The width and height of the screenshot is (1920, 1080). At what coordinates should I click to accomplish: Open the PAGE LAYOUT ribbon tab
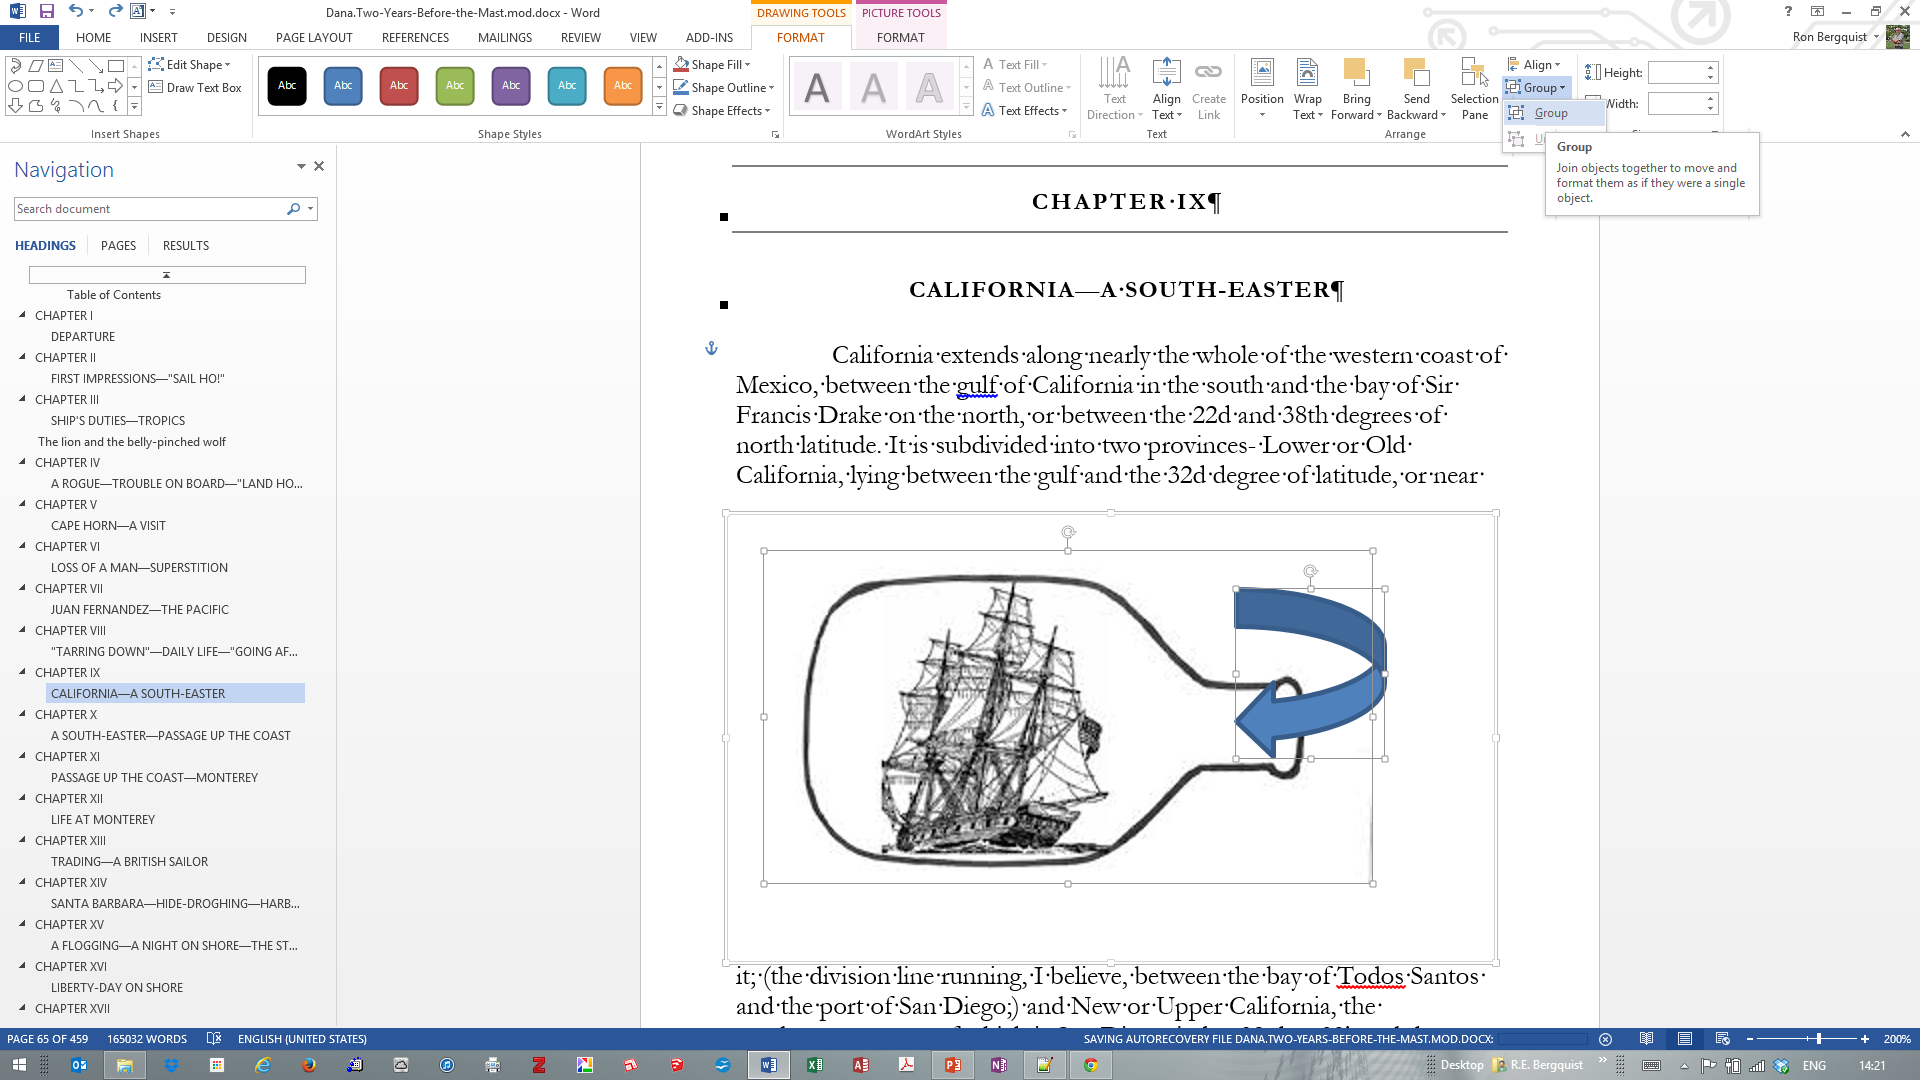[x=314, y=38]
